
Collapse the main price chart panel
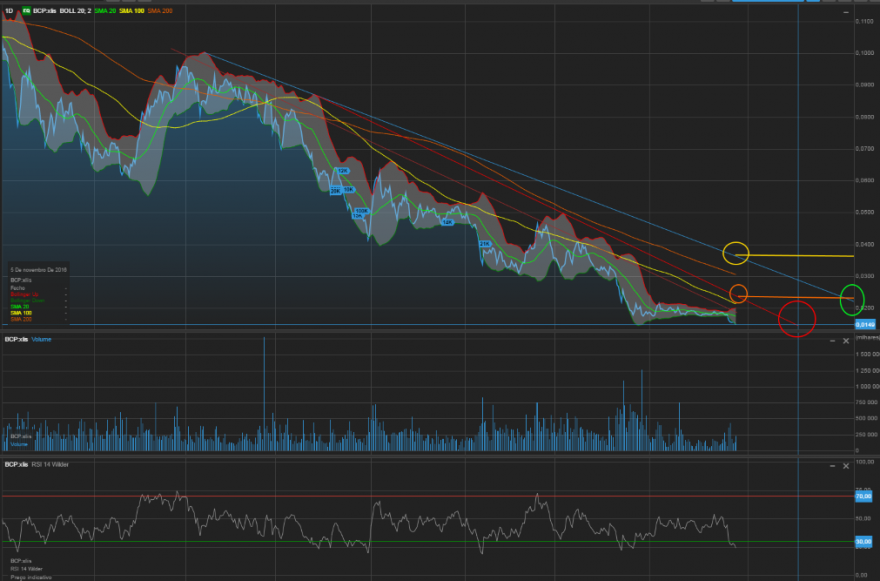(x=846, y=12)
